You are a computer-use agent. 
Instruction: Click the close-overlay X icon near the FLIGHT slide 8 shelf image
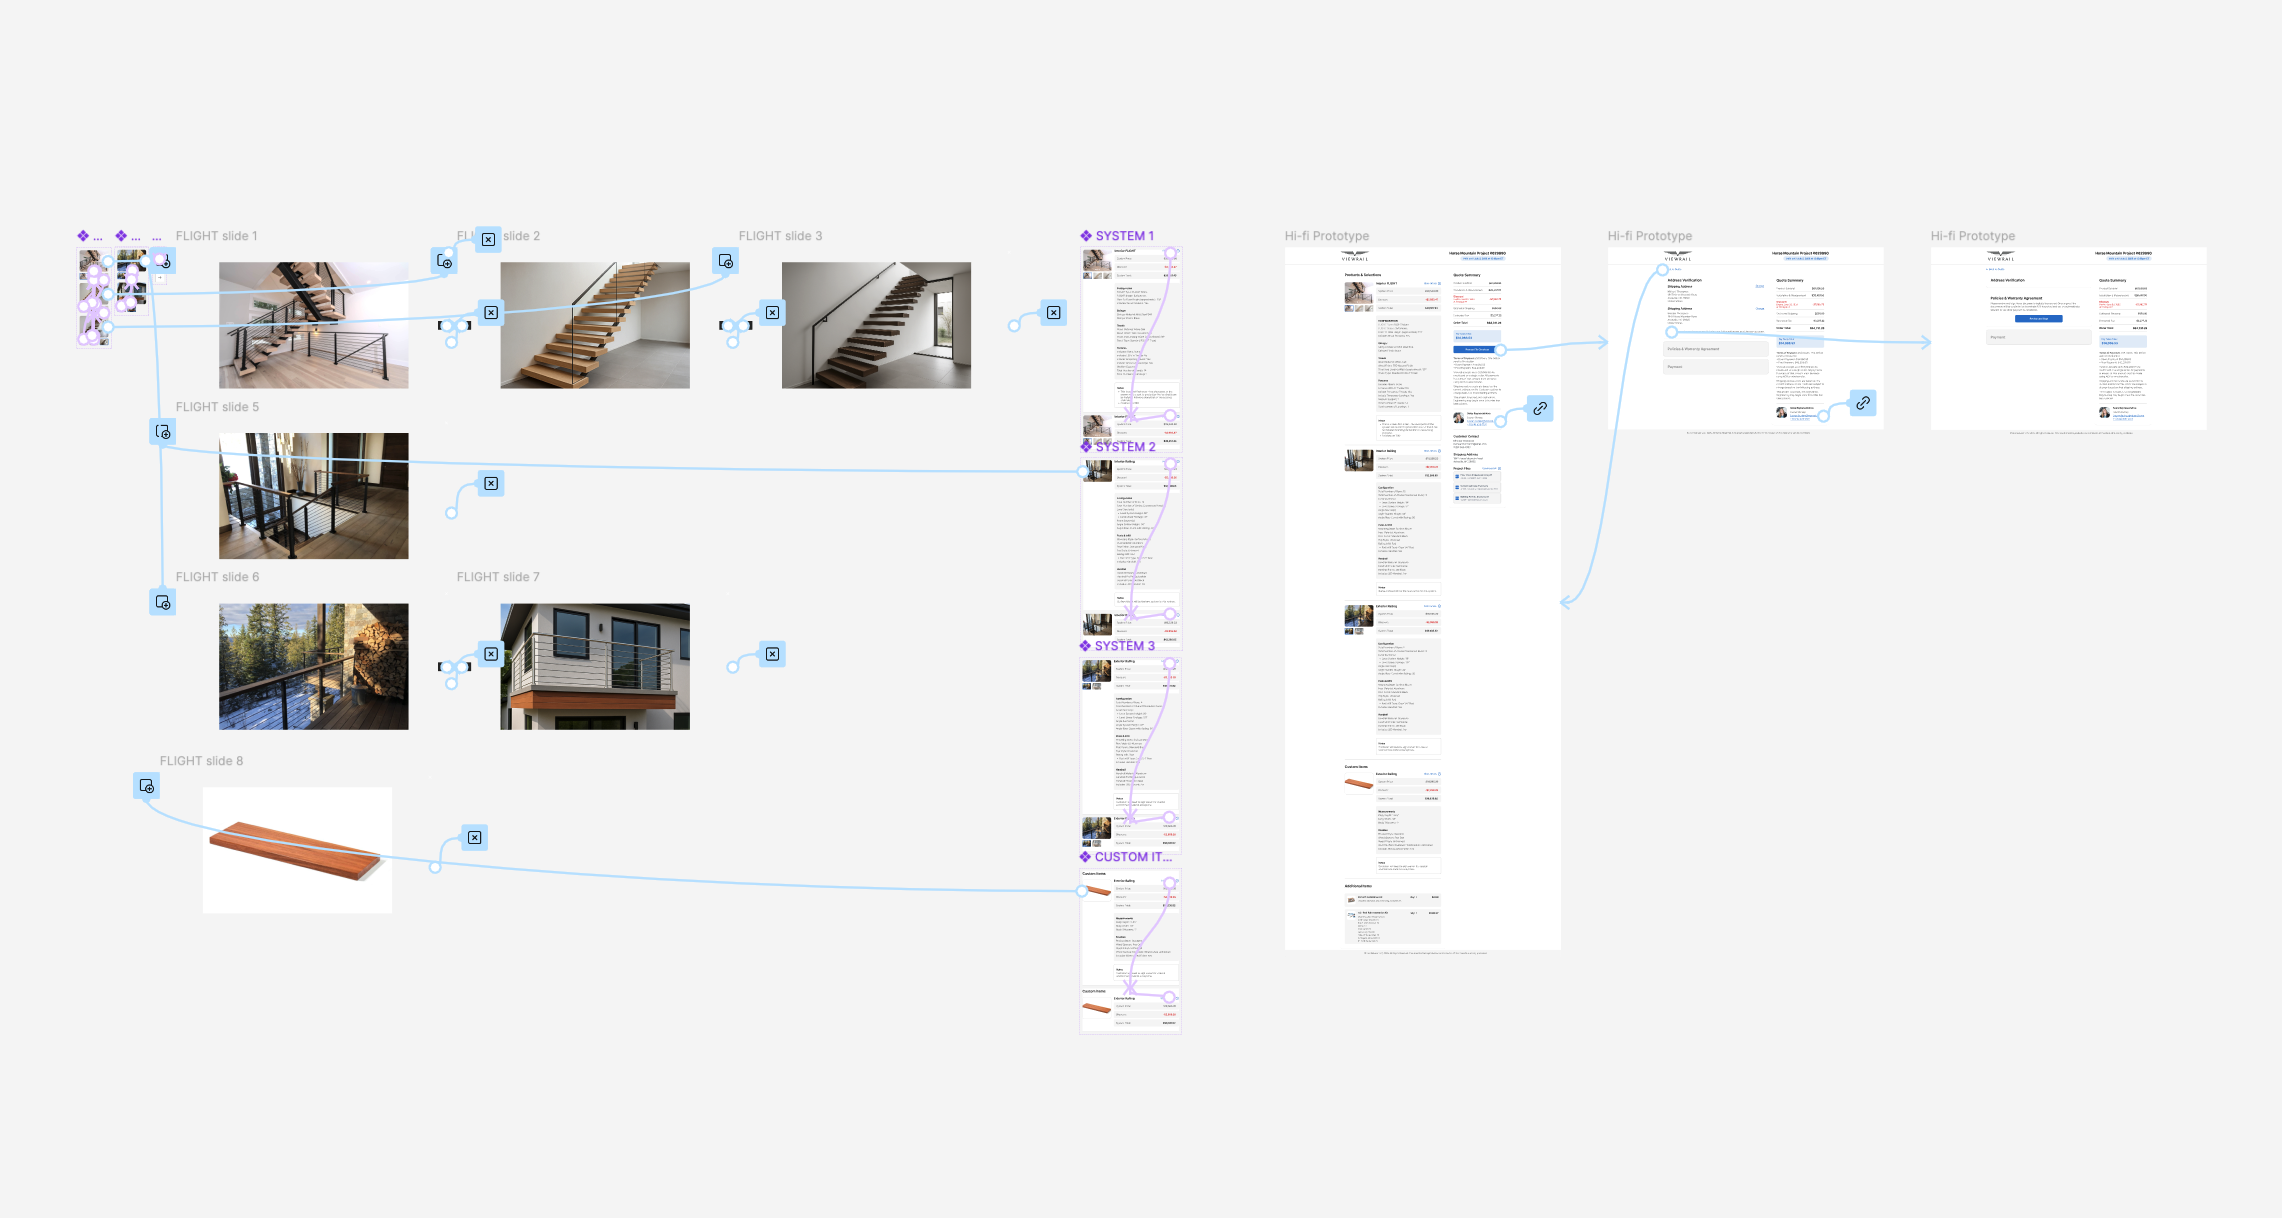472,838
